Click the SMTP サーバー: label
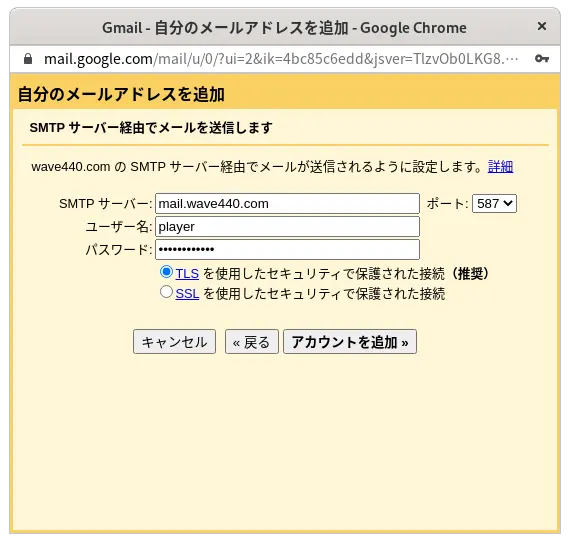The height and width of the screenshot is (543, 570). (105, 204)
